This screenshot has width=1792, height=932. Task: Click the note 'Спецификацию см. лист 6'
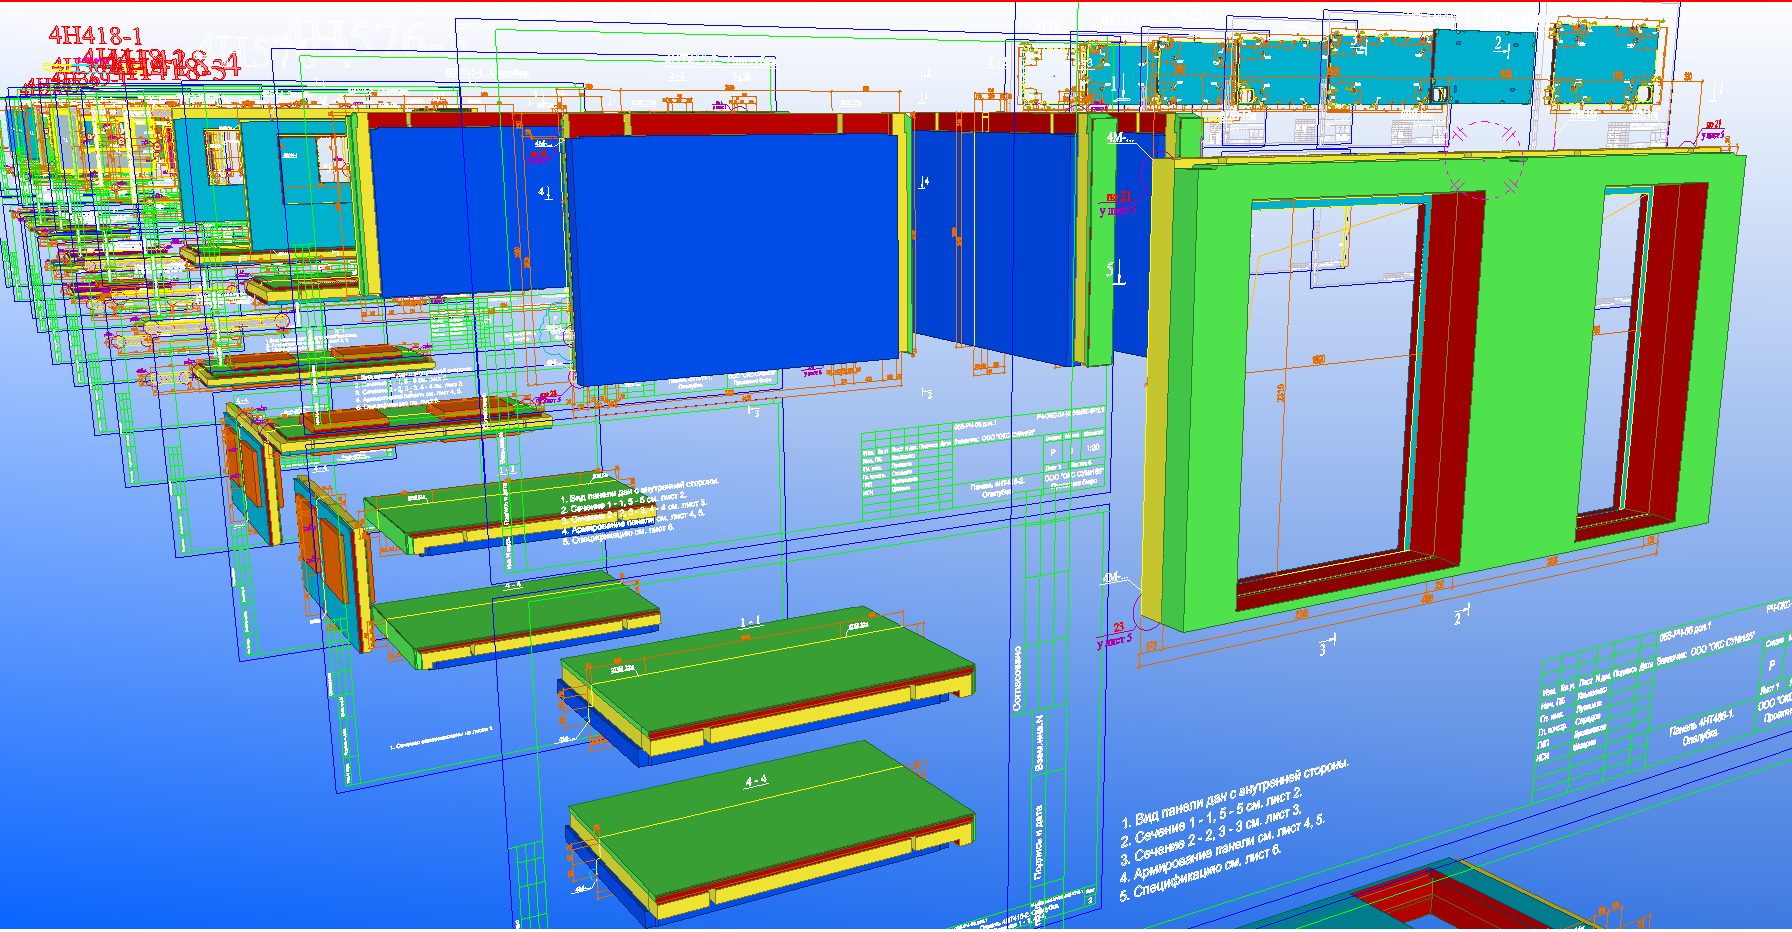click(1200, 873)
